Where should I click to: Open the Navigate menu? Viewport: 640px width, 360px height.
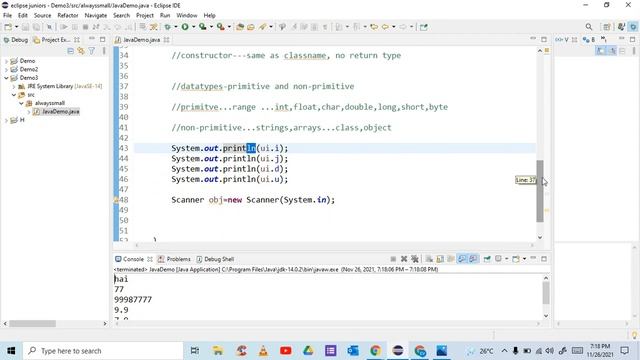pyautogui.click(x=96, y=16)
